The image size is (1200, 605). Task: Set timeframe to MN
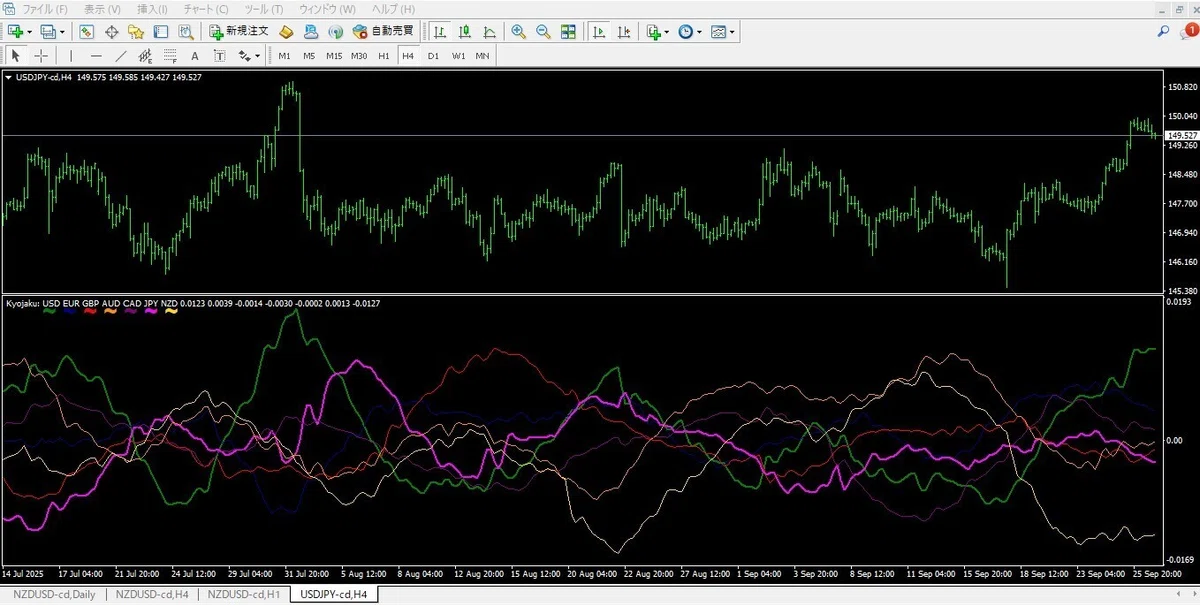(483, 56)
